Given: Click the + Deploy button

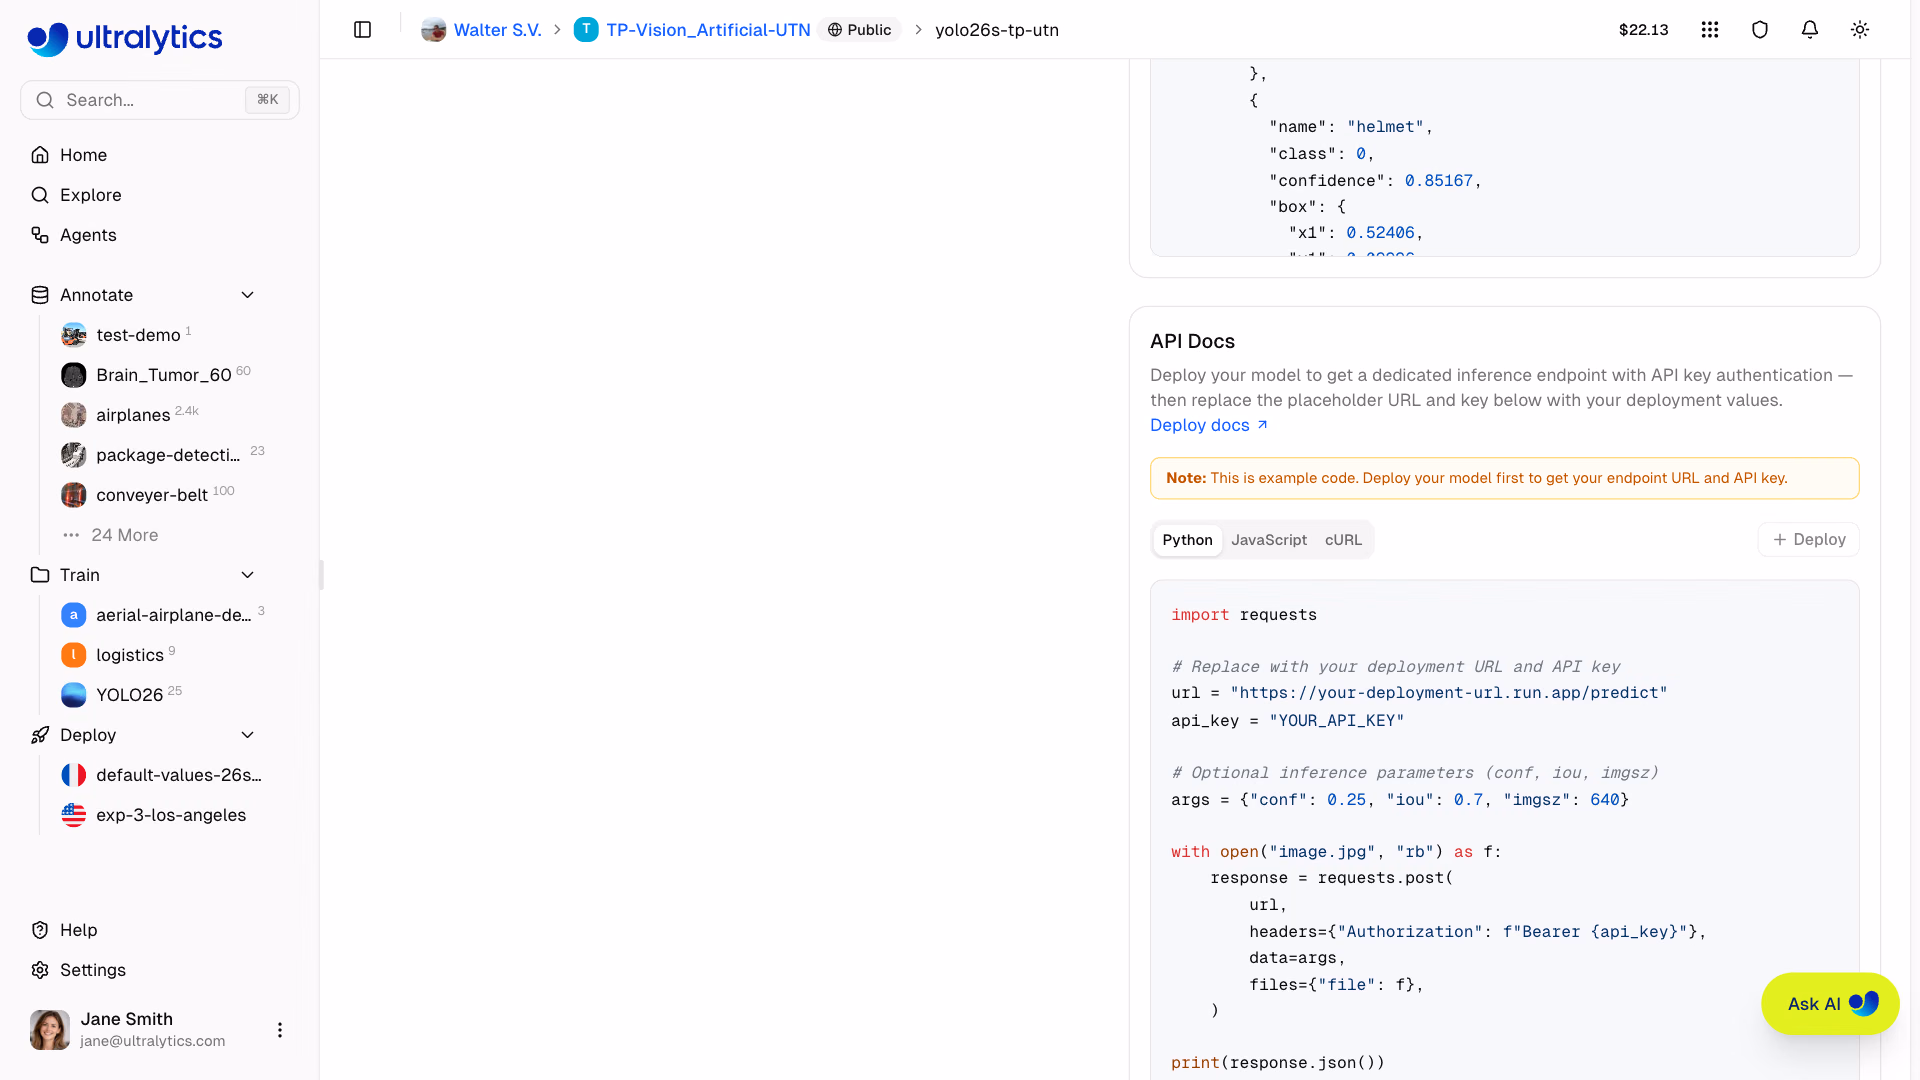Looking at the screenshot, I should 1809,540.
